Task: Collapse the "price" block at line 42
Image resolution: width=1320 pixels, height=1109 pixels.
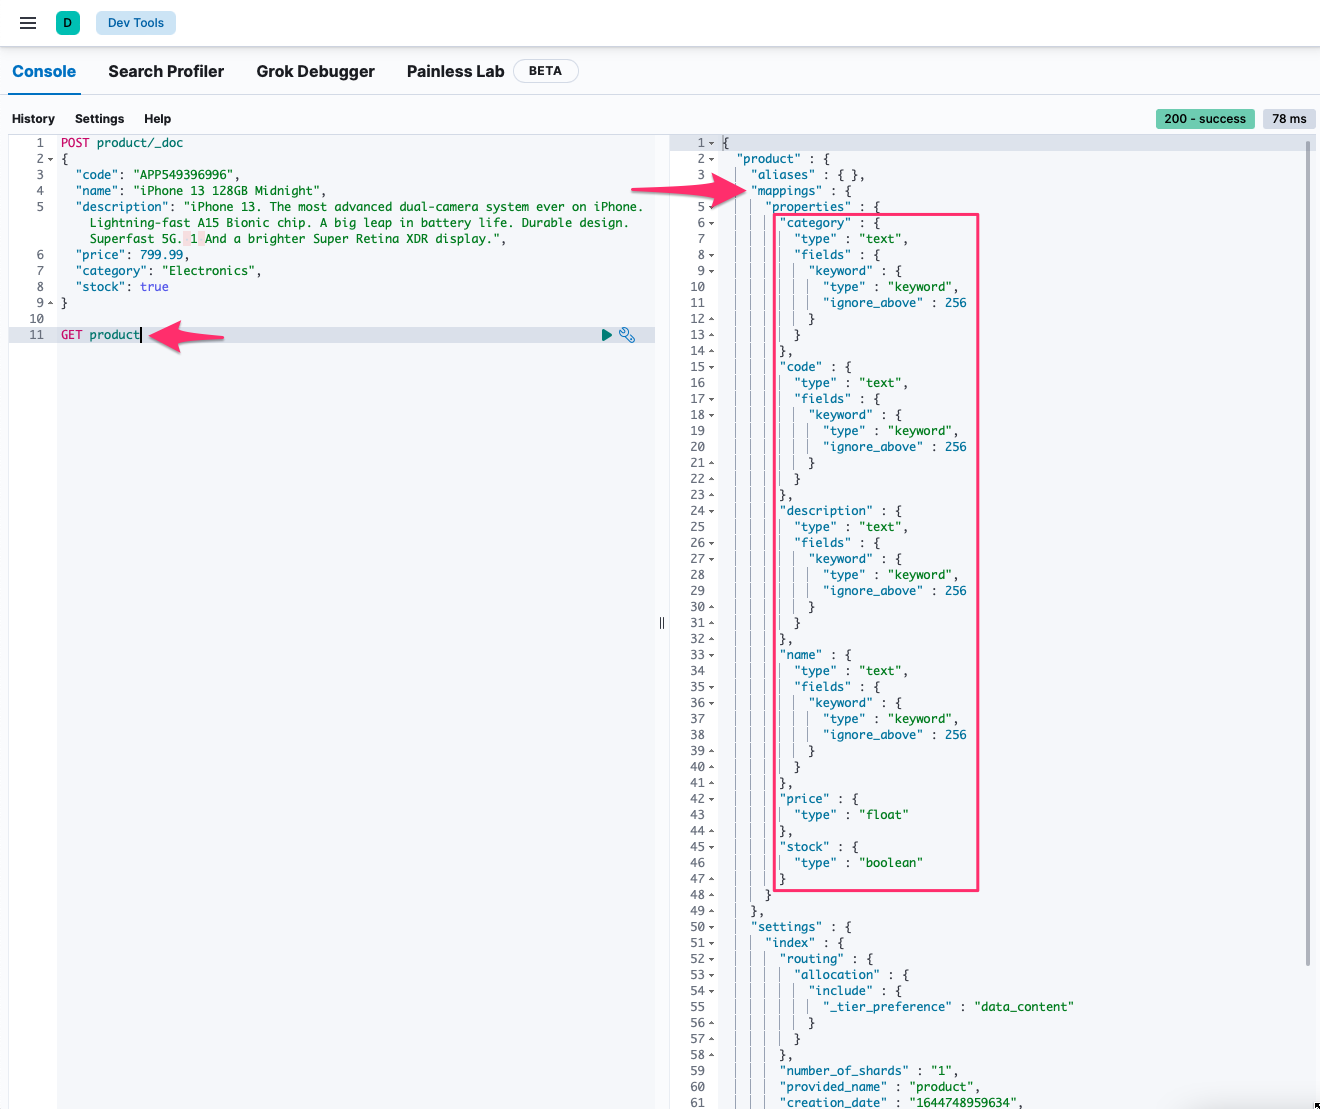Action: click(712, 799)
